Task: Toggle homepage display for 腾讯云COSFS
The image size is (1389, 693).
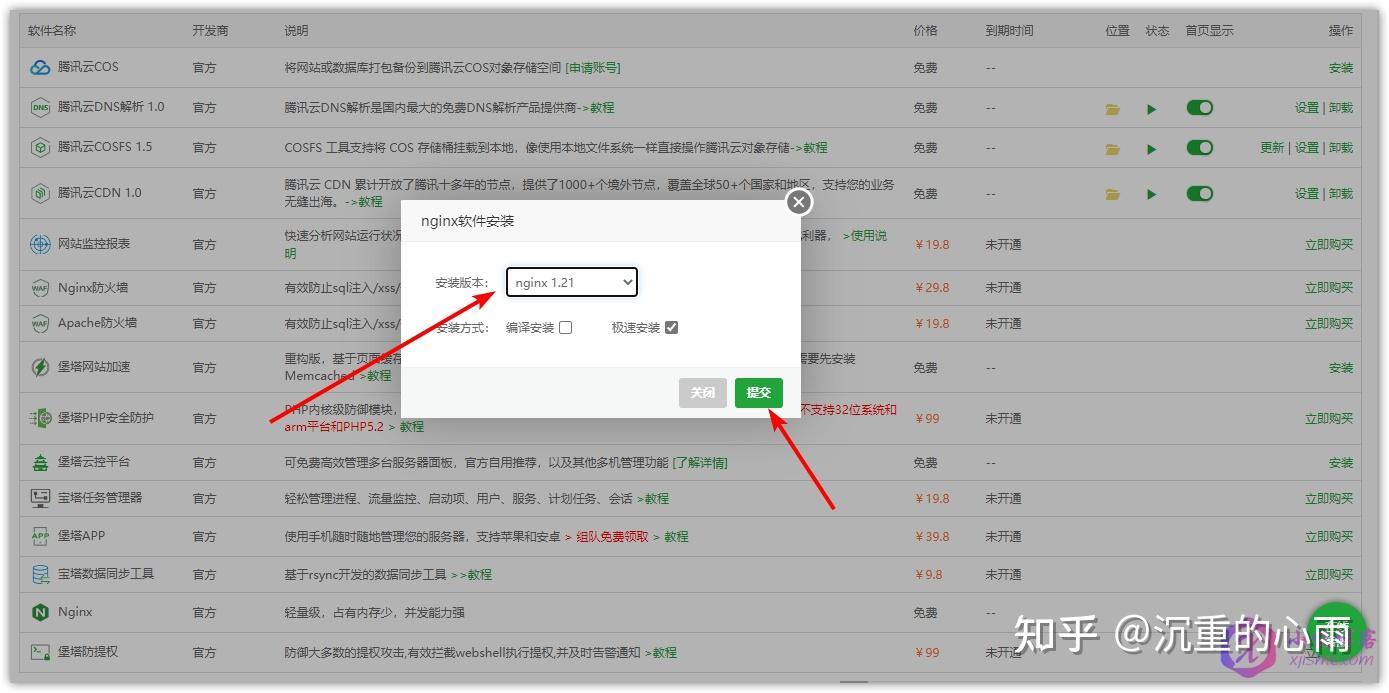Action: 1200,147
